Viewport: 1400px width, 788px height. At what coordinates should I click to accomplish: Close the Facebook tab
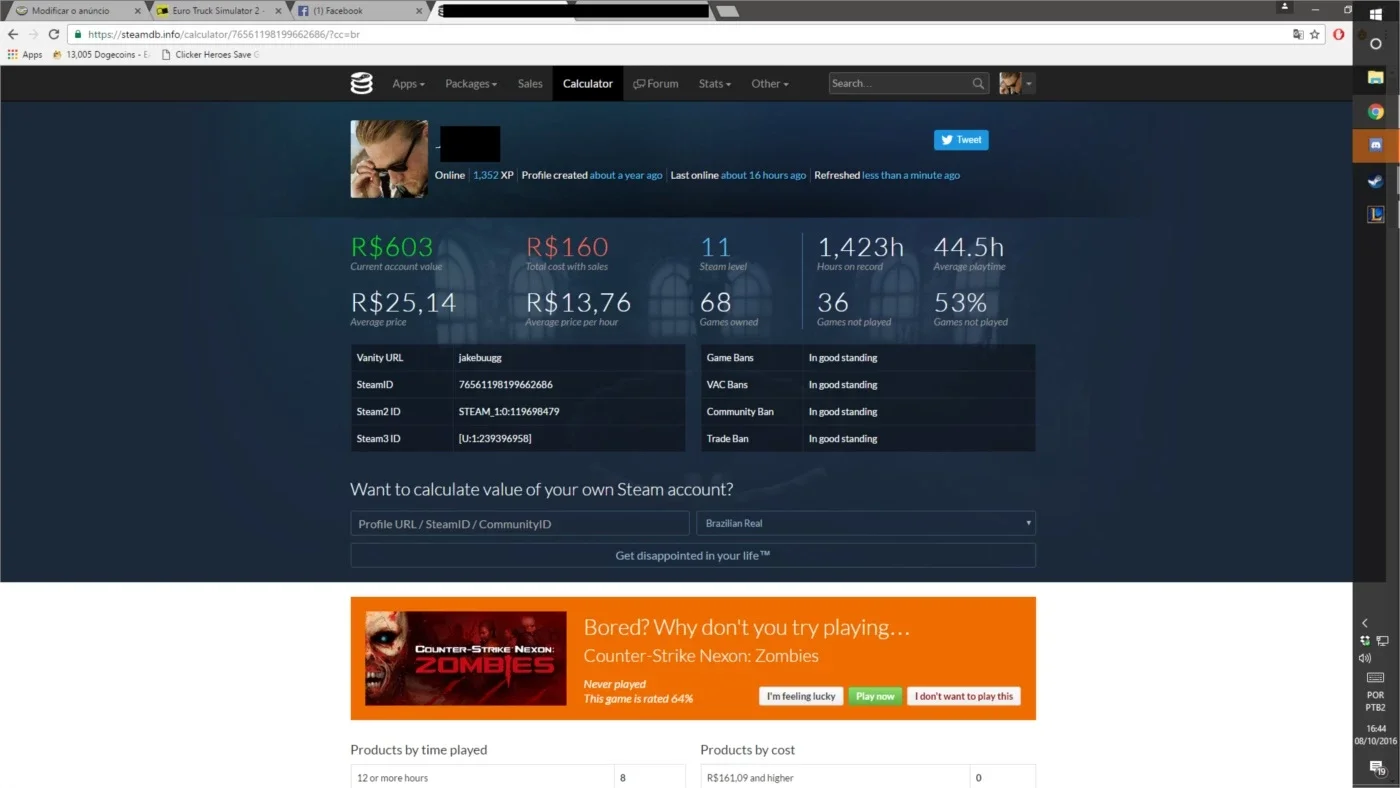tap(420, 11)
